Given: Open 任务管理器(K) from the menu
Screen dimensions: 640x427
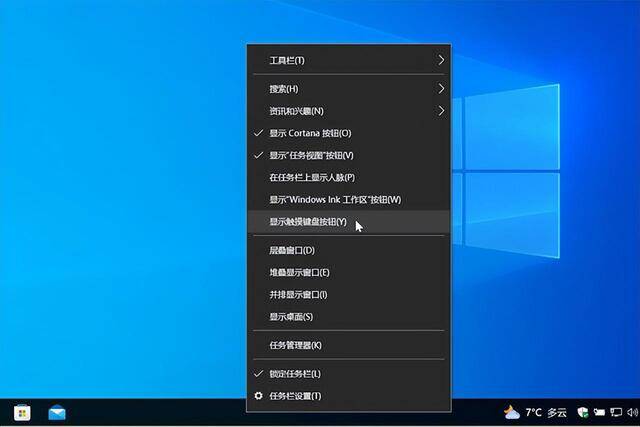Looking at the screenshot, I should [349, 345].
